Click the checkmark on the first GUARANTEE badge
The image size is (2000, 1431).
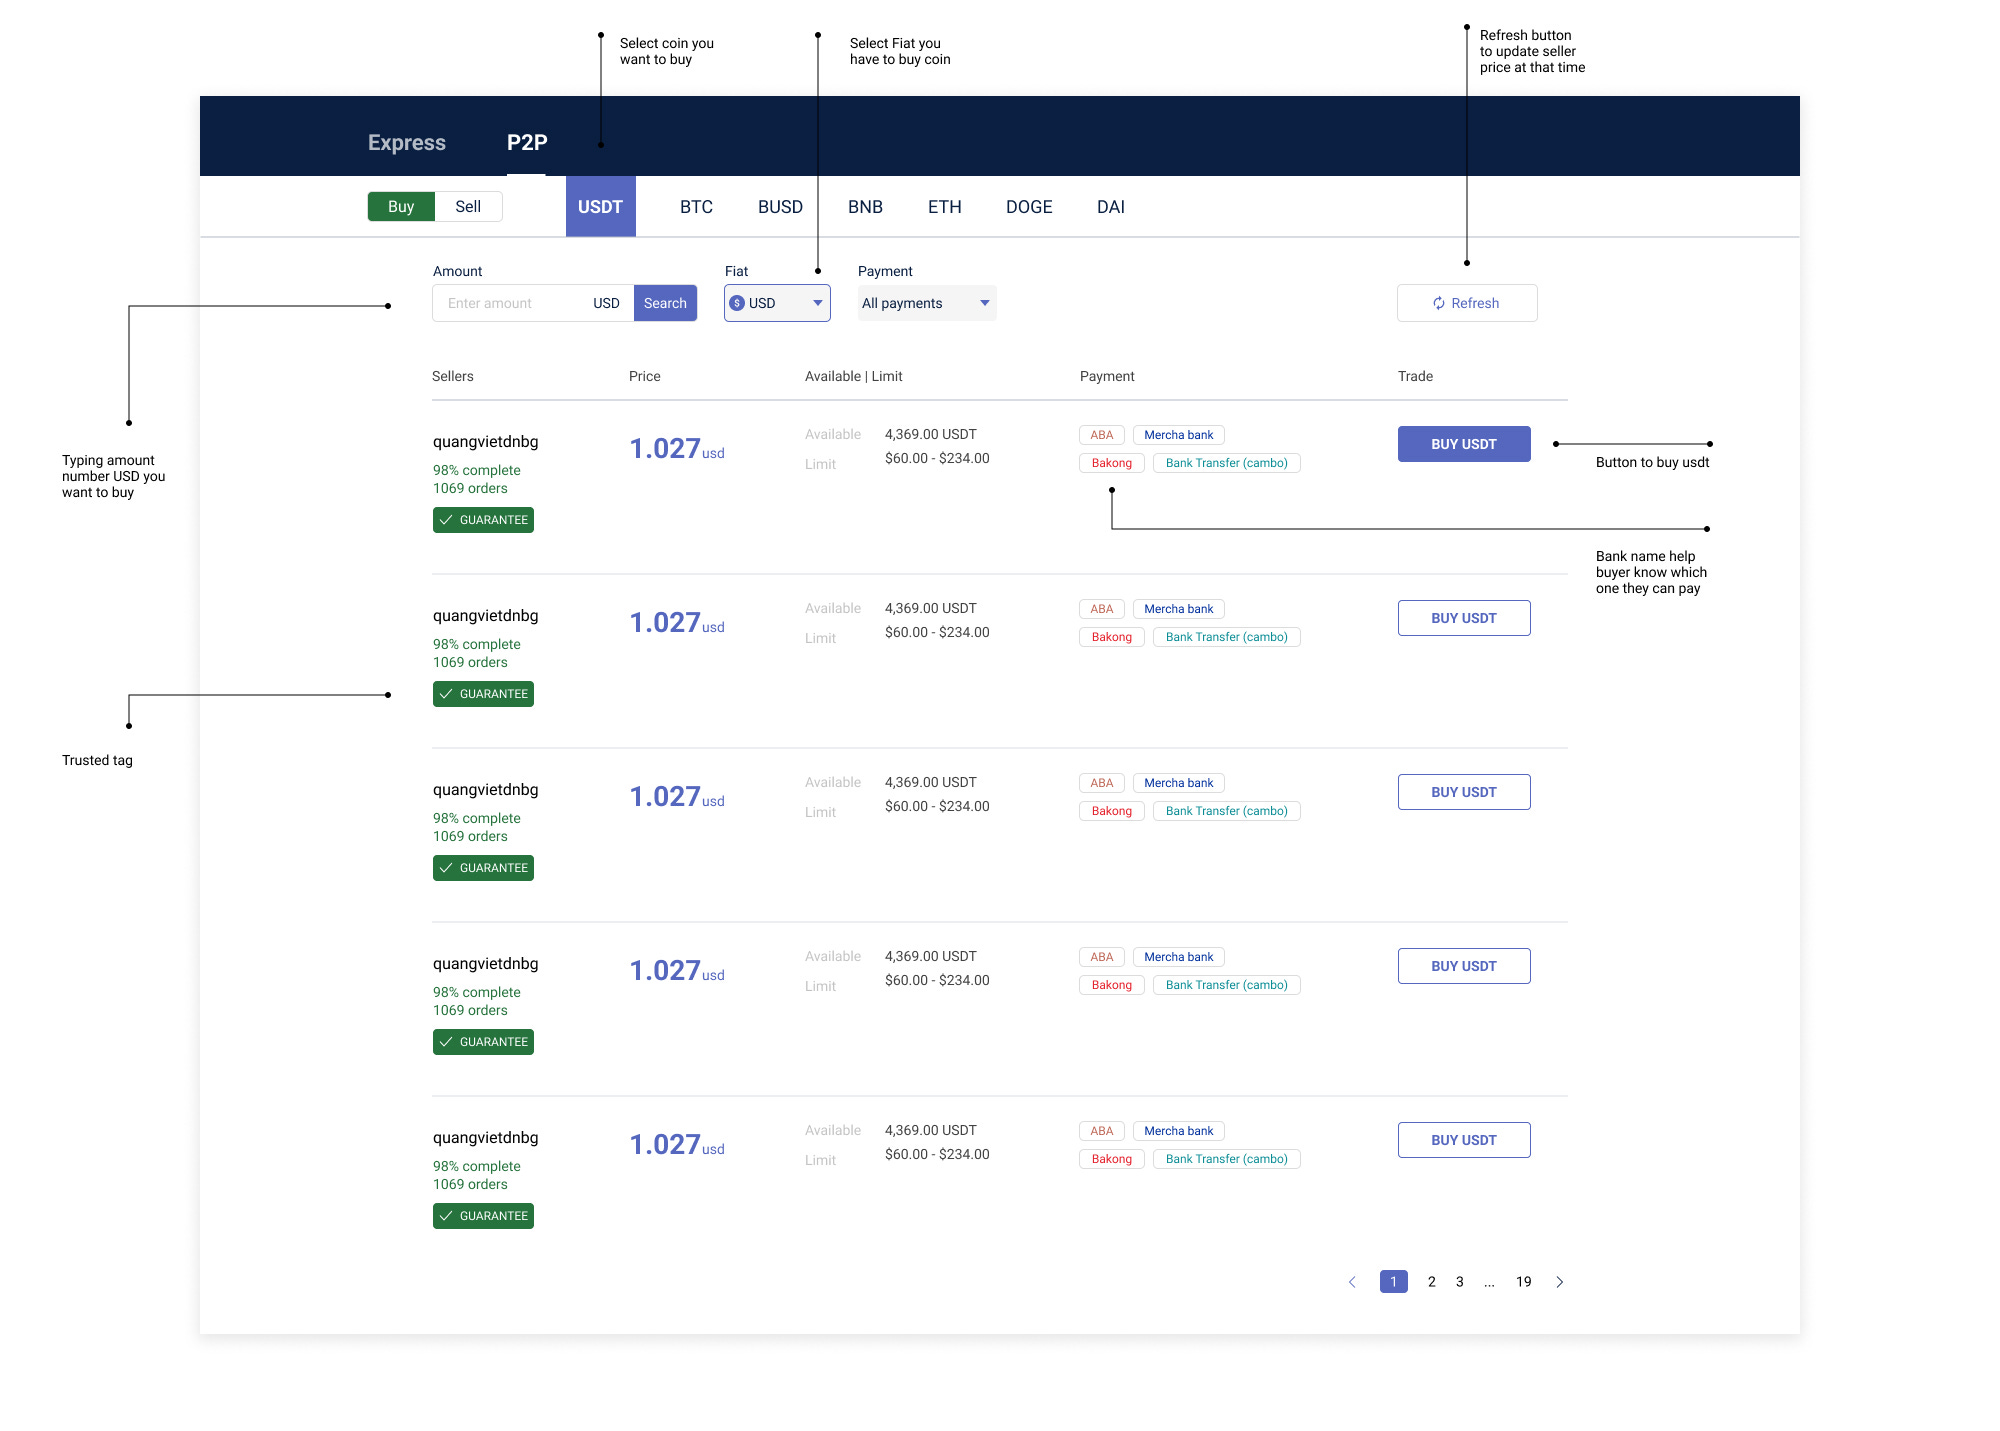pyautogui.click(x=448, y=519)
